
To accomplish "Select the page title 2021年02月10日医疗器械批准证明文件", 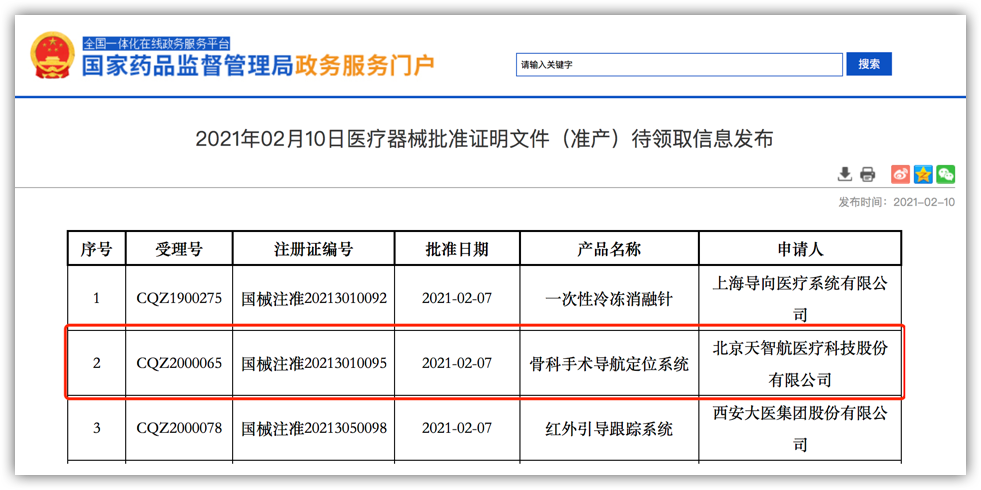I will coord(484,139).
